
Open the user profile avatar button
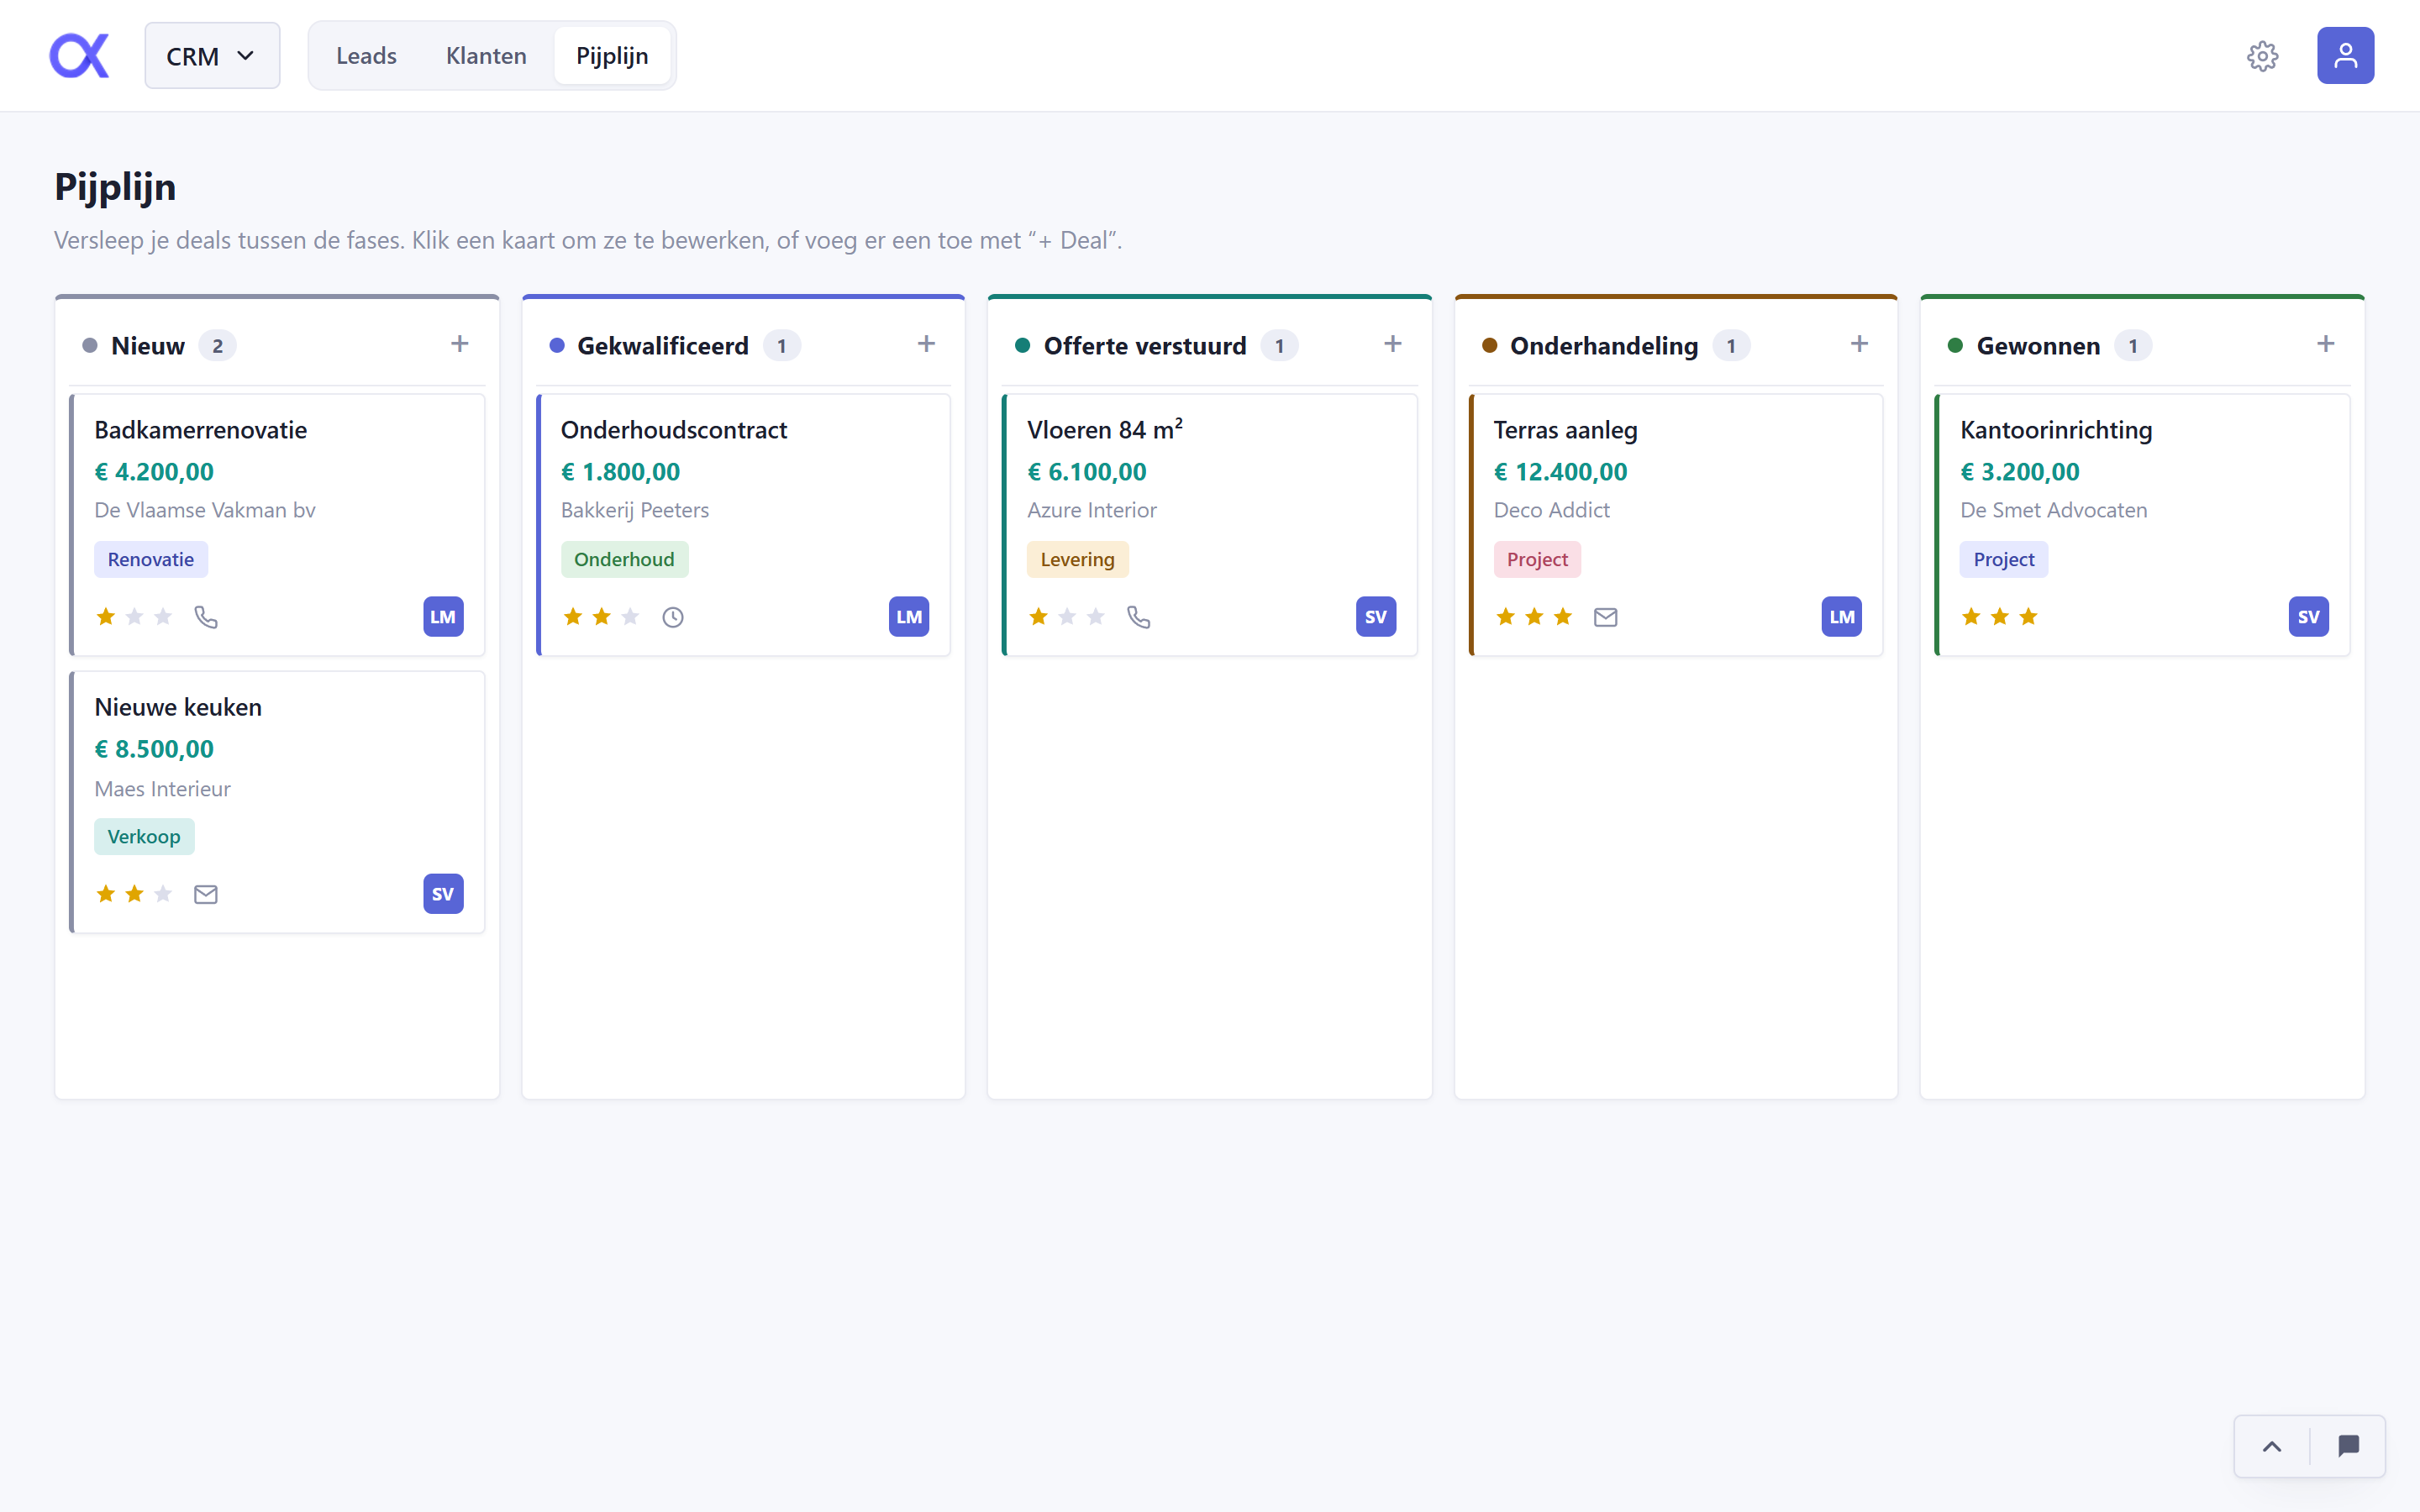click(2345, 56)
